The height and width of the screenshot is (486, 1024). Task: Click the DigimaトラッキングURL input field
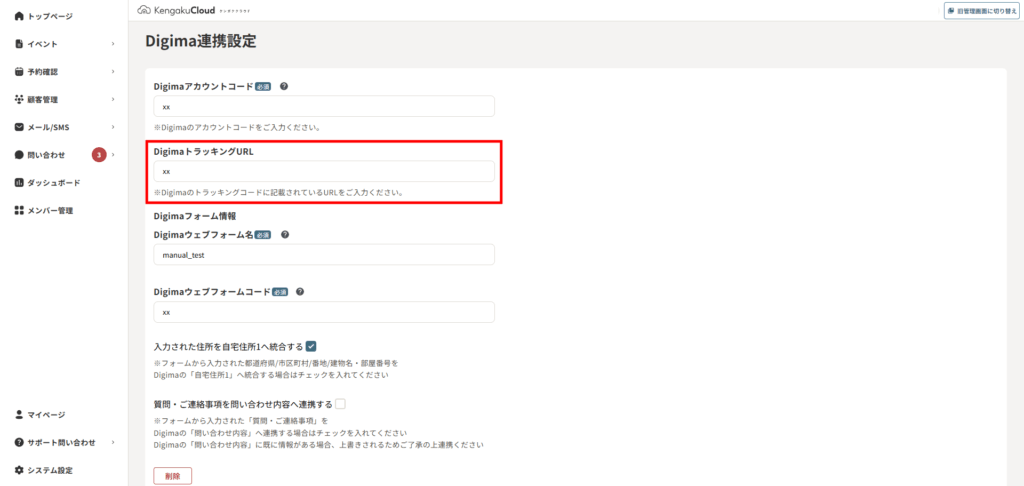324,171
